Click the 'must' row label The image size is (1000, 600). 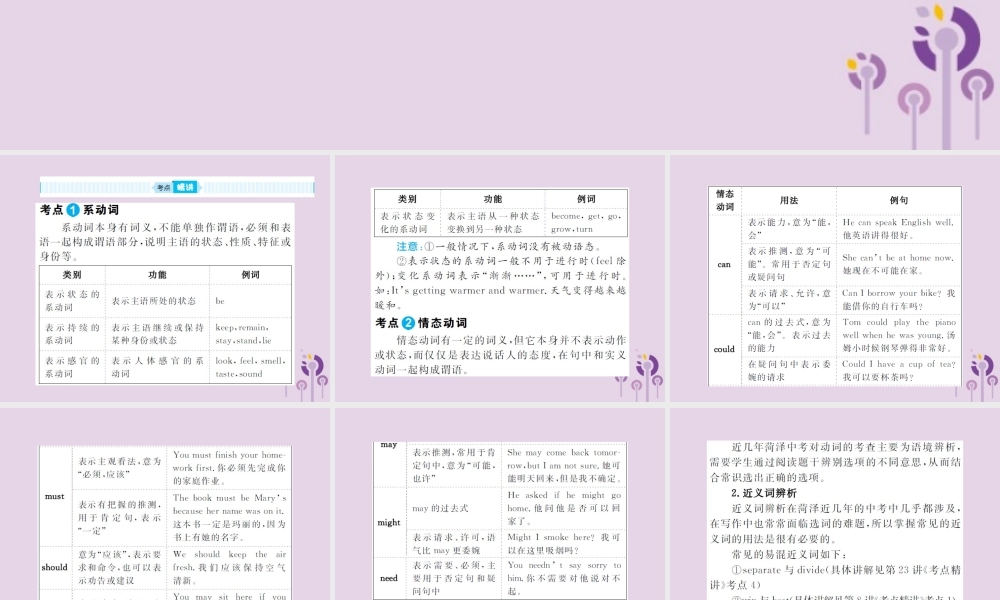click(x=55, y=495)
